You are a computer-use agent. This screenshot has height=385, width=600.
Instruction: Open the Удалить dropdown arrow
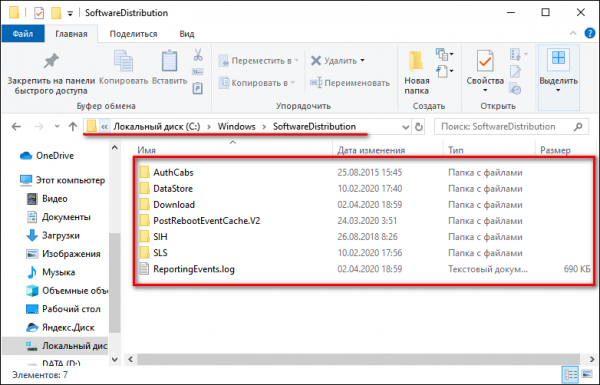point(362,60)
